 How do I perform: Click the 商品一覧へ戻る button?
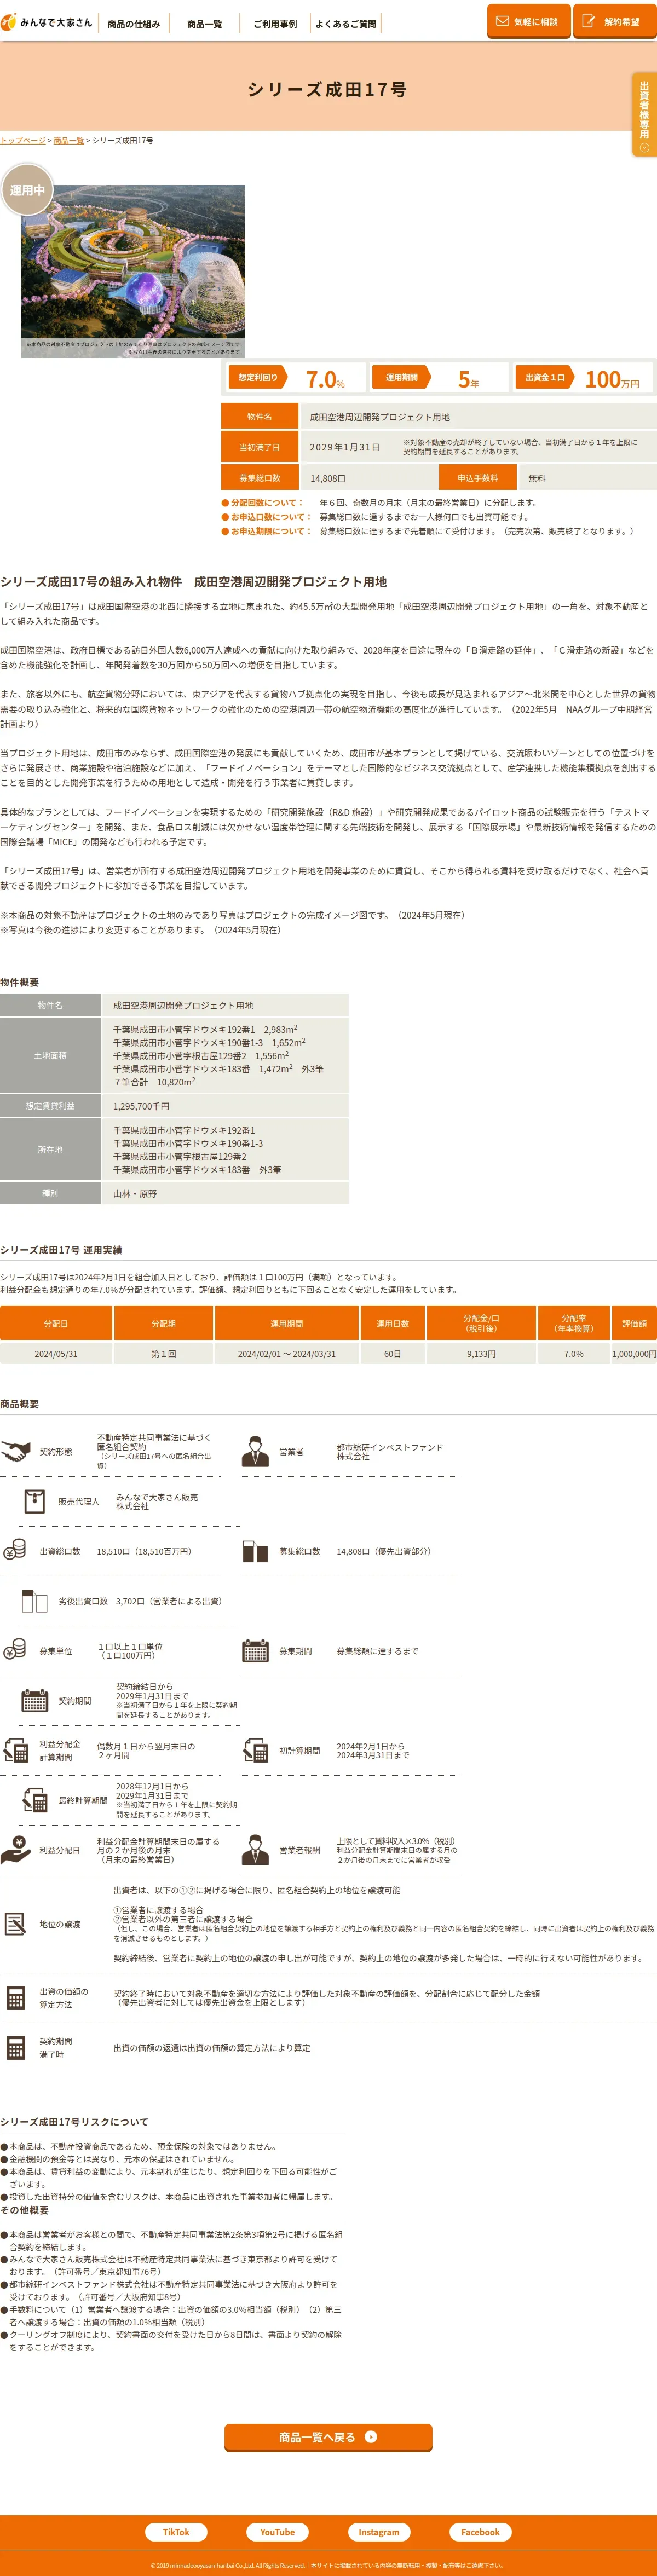328,2437
